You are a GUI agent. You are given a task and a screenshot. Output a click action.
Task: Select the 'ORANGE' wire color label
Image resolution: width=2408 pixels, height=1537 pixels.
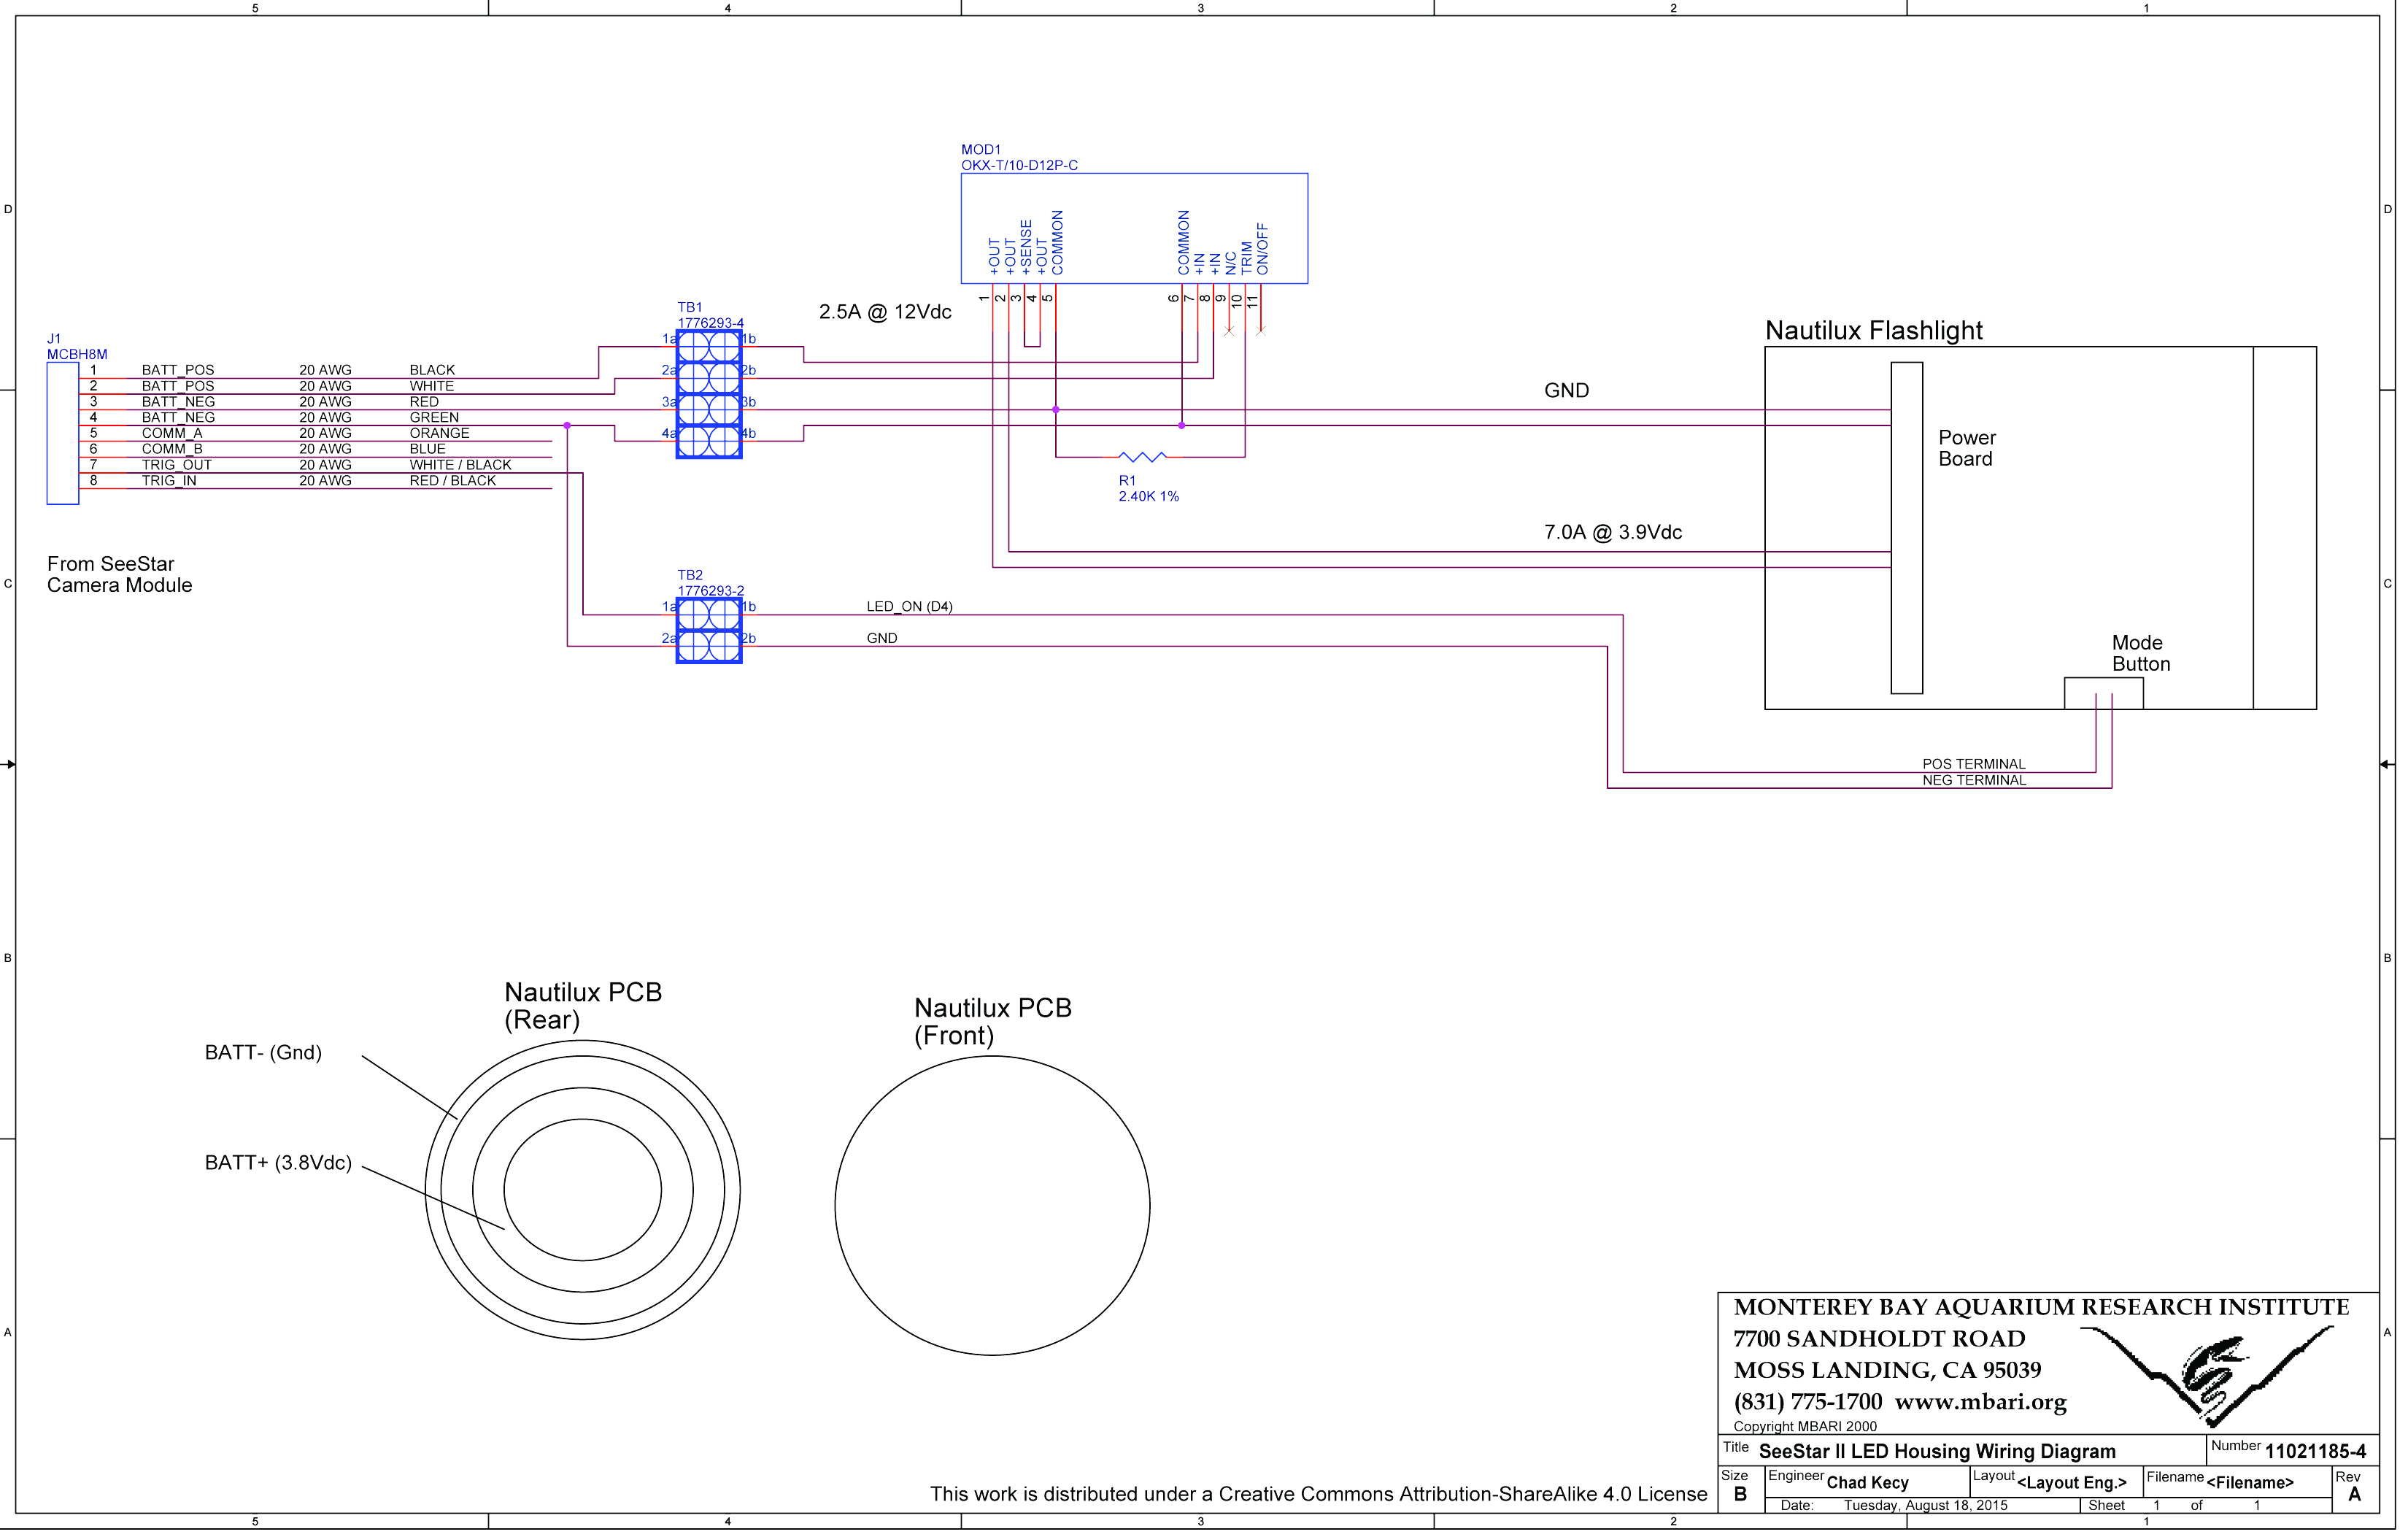point(439,433)
